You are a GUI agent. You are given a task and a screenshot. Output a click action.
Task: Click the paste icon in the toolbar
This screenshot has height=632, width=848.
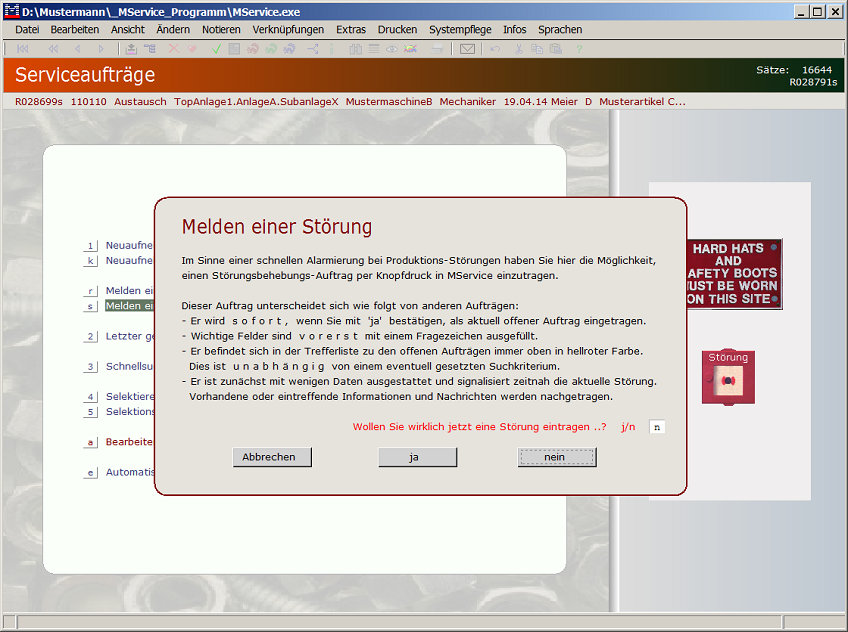554,48
